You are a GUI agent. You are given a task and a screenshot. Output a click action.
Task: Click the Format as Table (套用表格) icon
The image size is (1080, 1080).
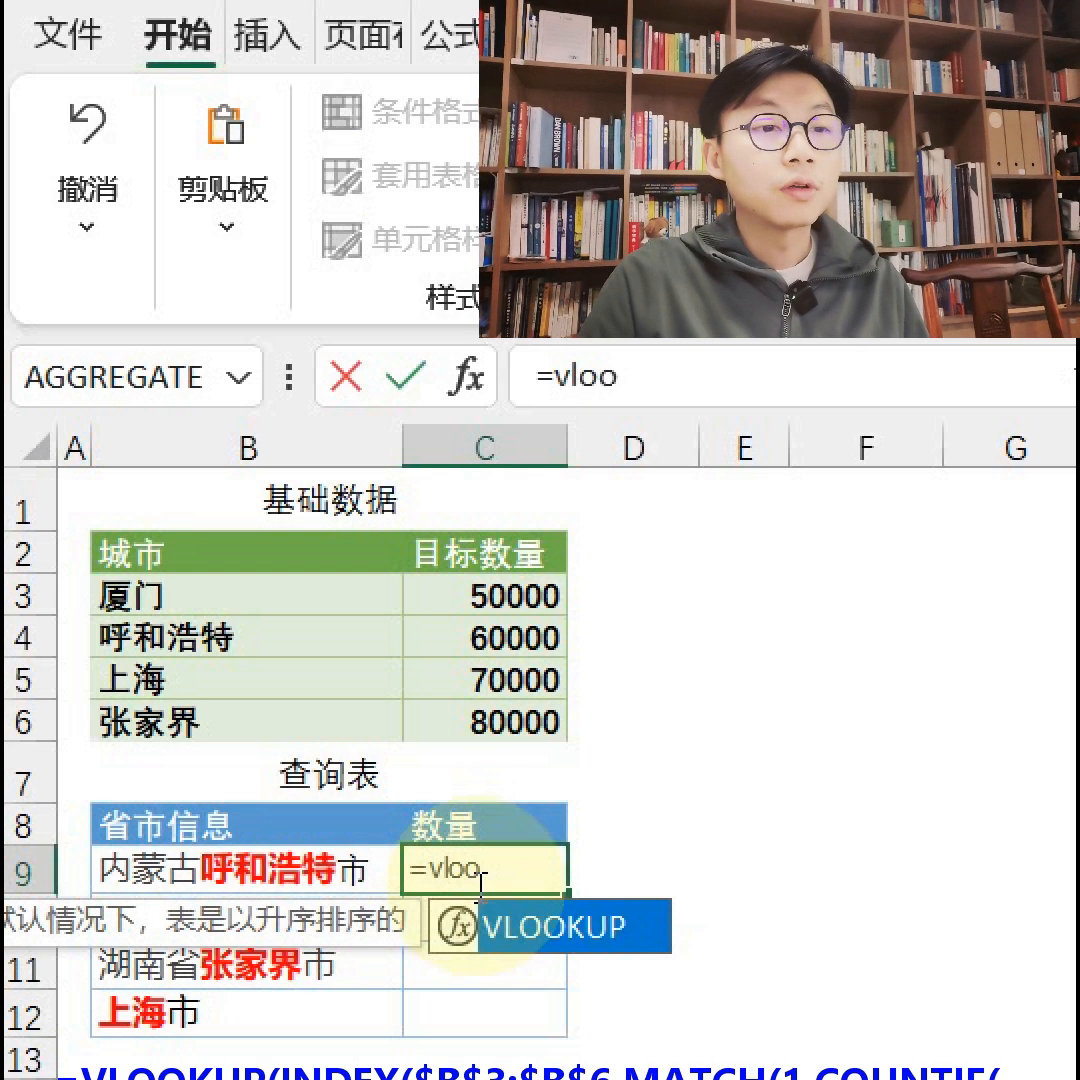coord(342,176)
